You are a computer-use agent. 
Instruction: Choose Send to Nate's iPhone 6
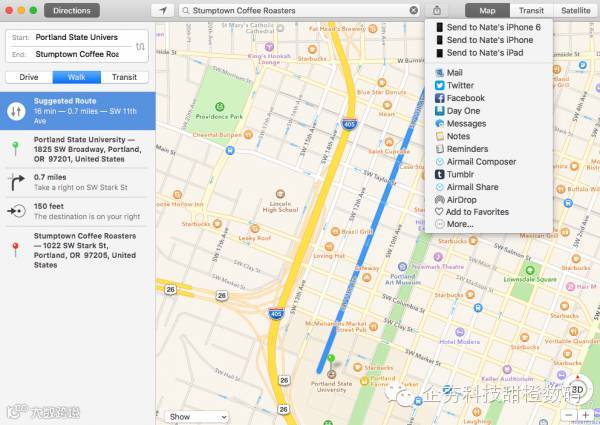click(489, 27)
